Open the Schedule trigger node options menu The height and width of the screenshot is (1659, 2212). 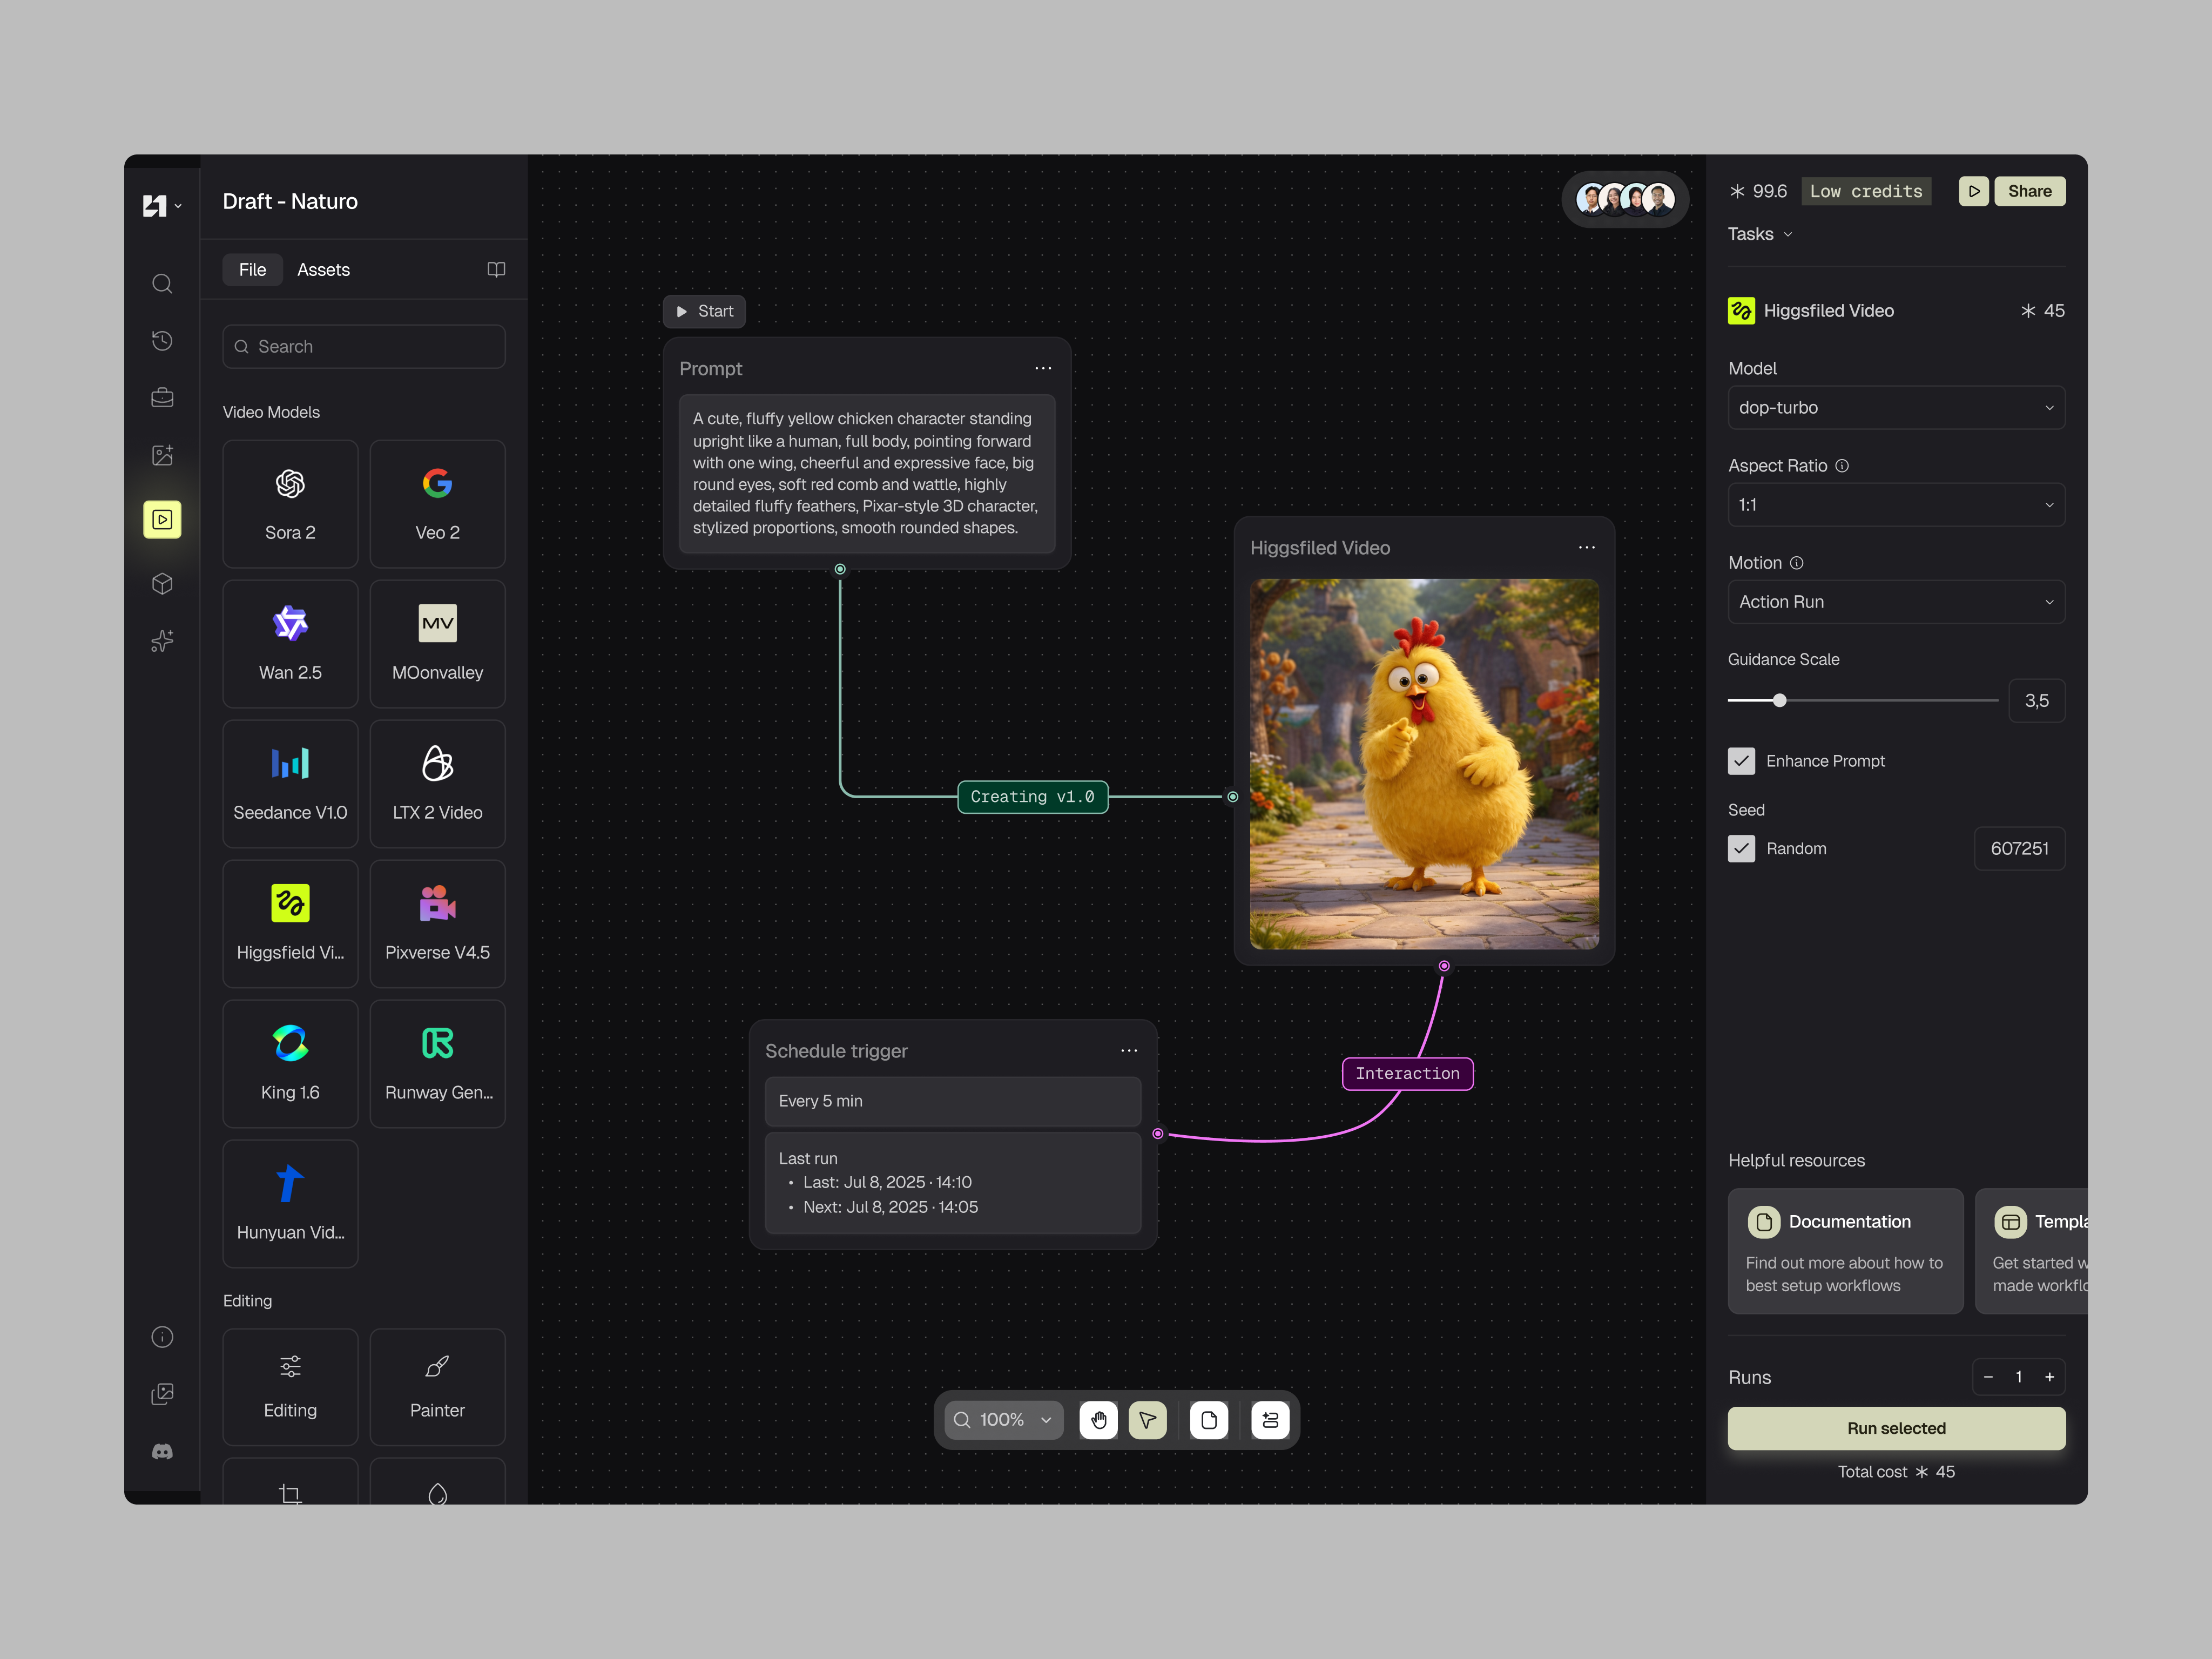(1129, 1050)
